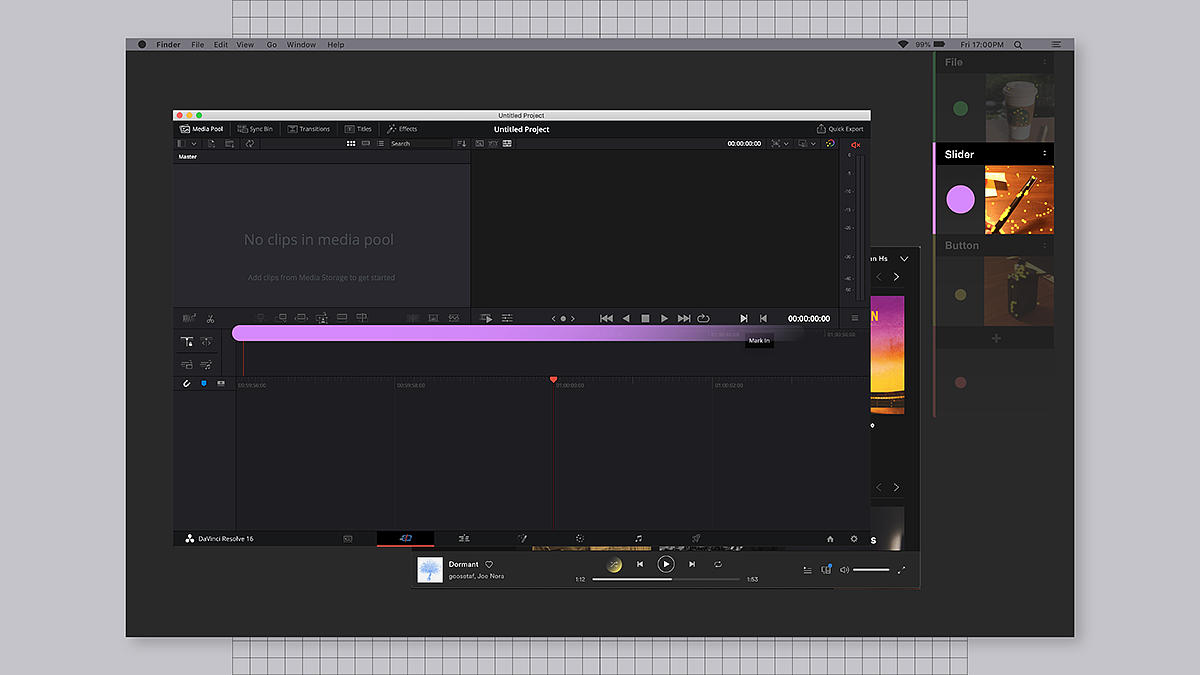
Task: Expand the Slider item options menu
Action: (x=1045, y=154)
